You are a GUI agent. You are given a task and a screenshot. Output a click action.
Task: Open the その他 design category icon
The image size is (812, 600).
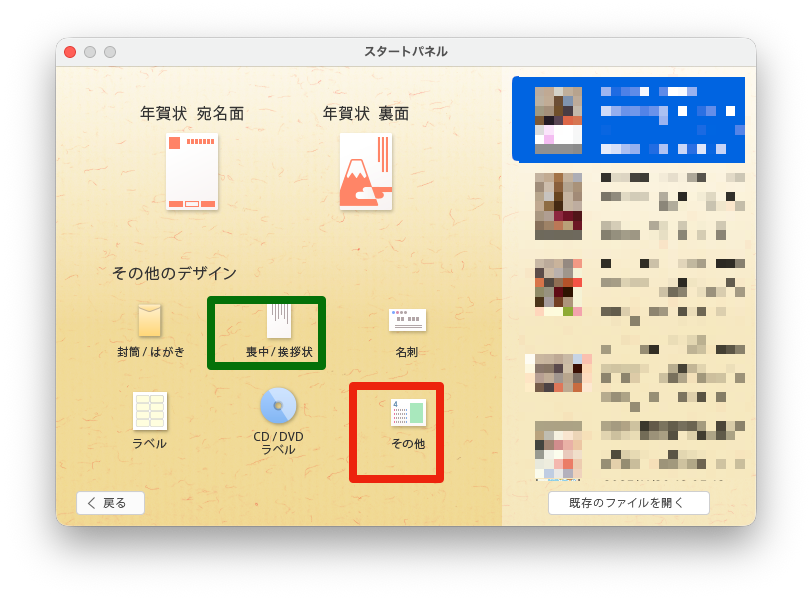pos(407,412)
